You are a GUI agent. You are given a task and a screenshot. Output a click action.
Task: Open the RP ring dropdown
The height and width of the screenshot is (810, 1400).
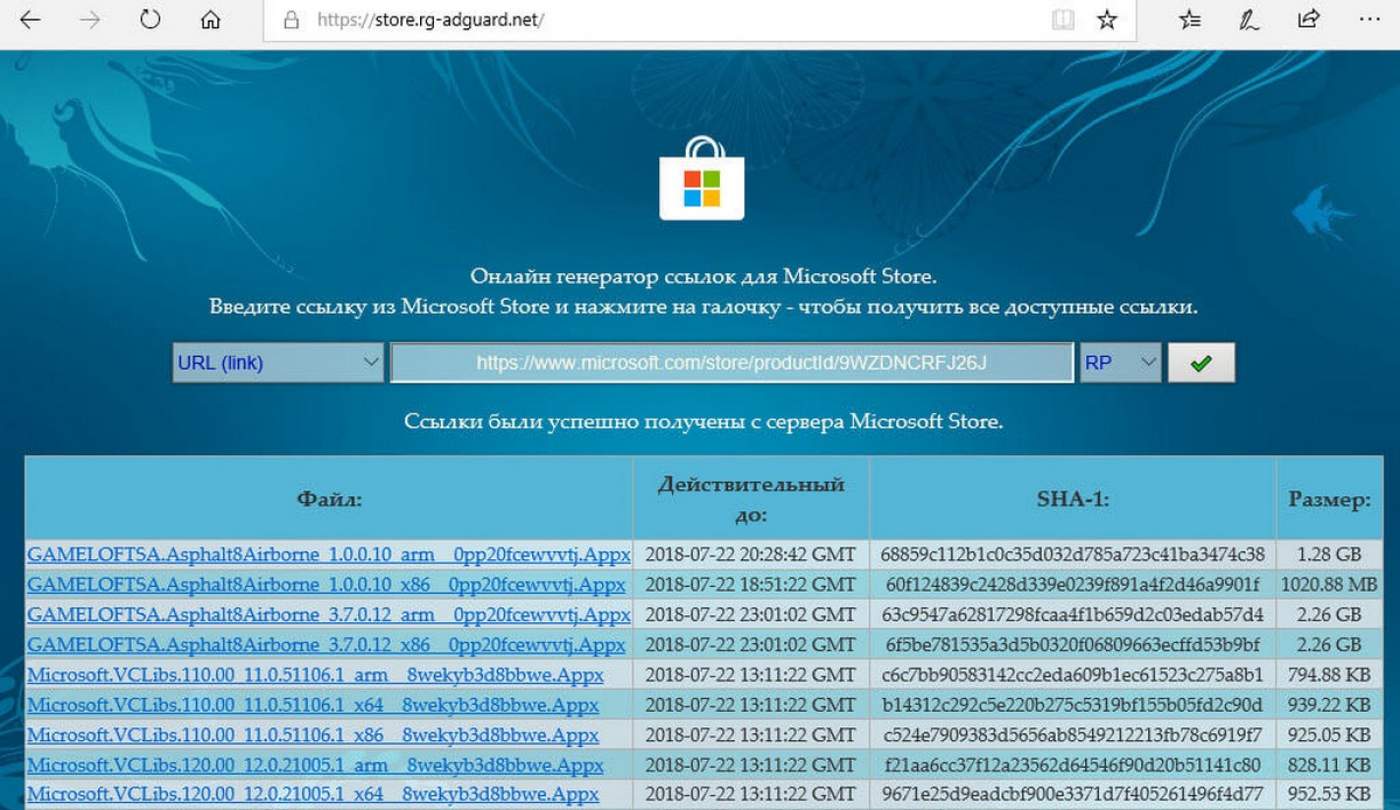tap(1120, 363)
